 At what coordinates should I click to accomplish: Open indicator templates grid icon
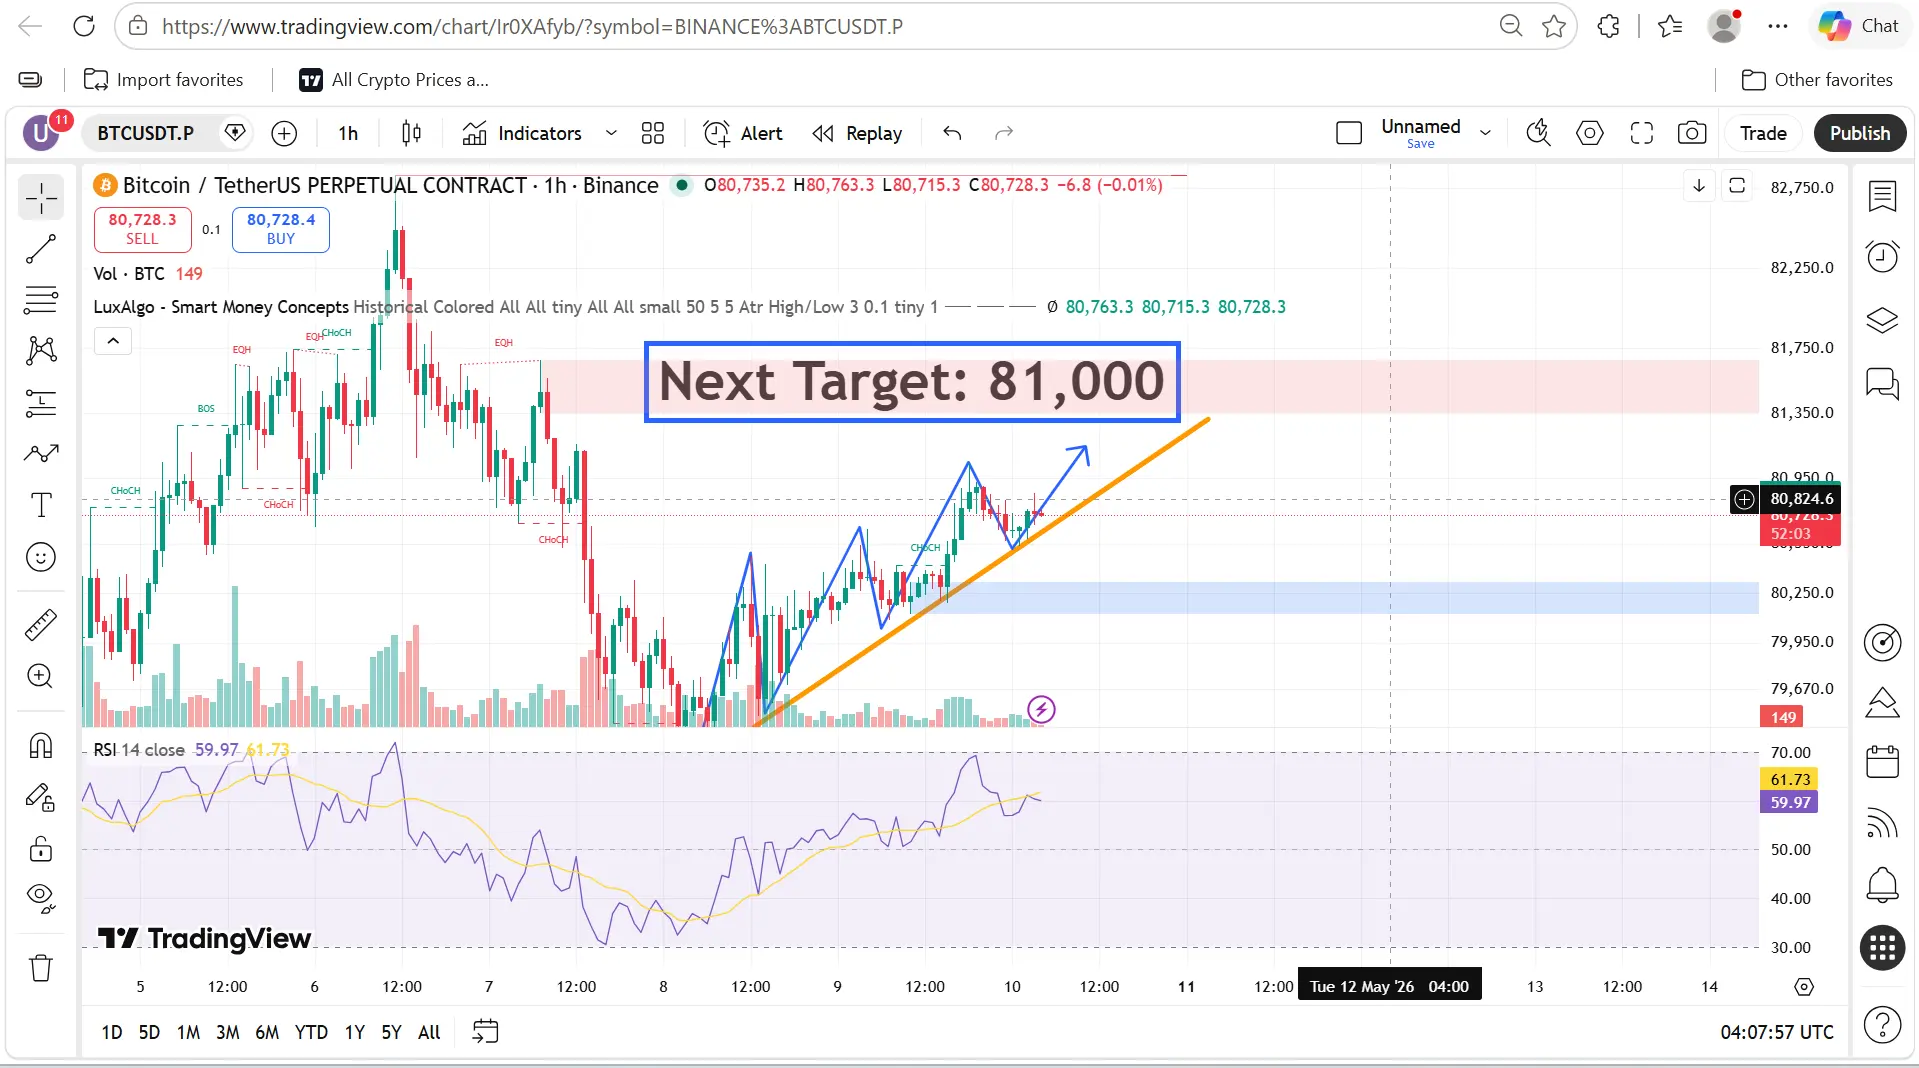click(x=653, y=133)
